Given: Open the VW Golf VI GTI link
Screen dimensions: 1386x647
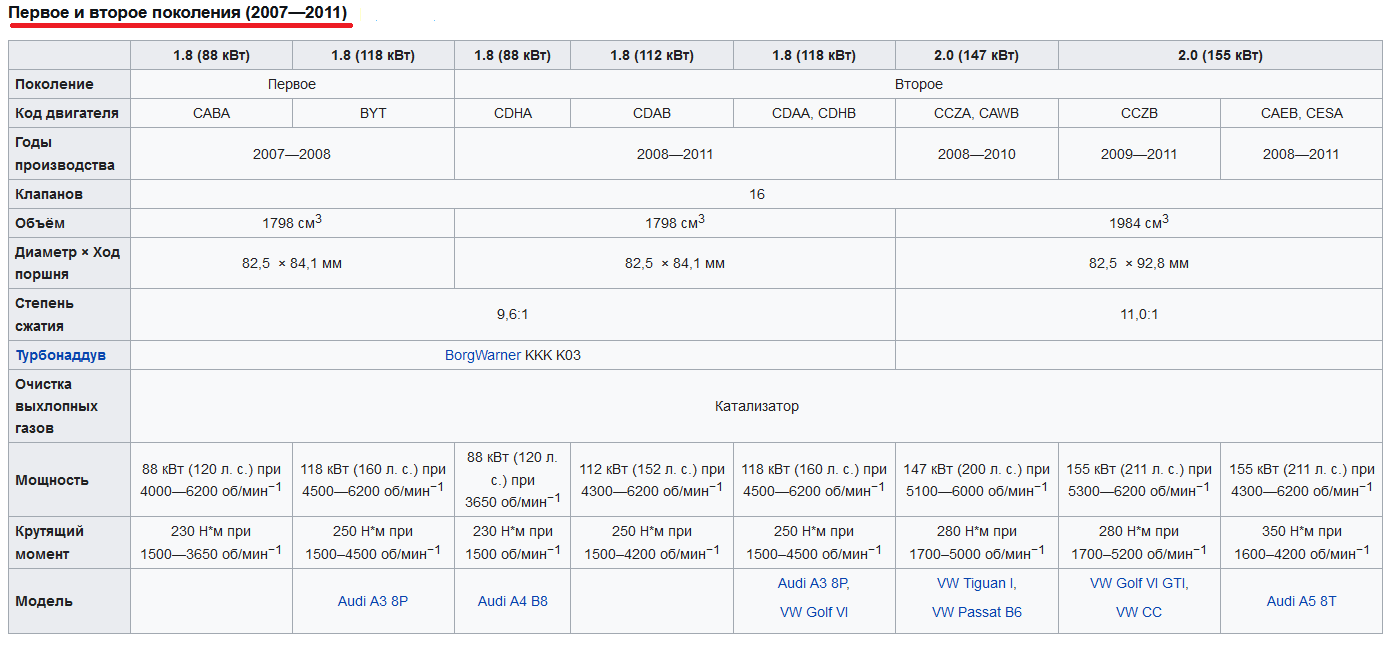Looking at the screenshot, I should [x=1139, y=583].
